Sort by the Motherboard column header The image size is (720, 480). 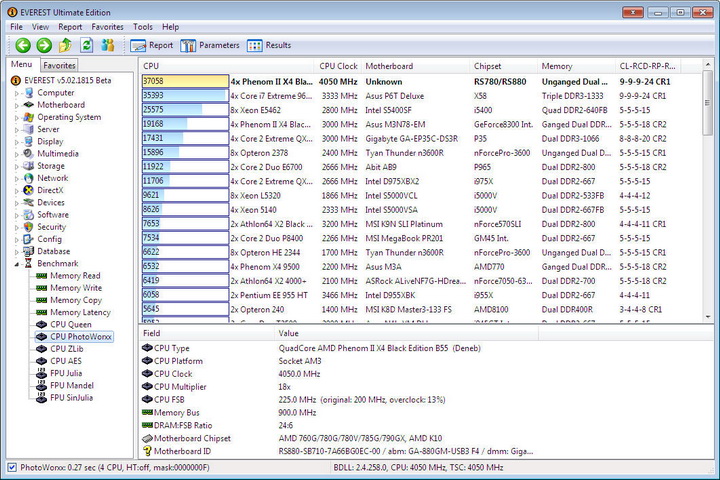click(416, 66)
